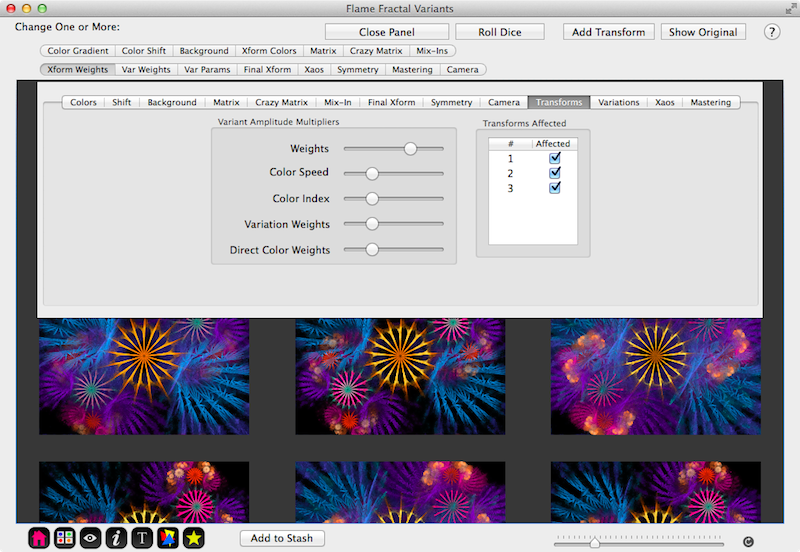Toggle the Matrix segment in top row
This screenshot has width=800, height=552.
[323, 51]
